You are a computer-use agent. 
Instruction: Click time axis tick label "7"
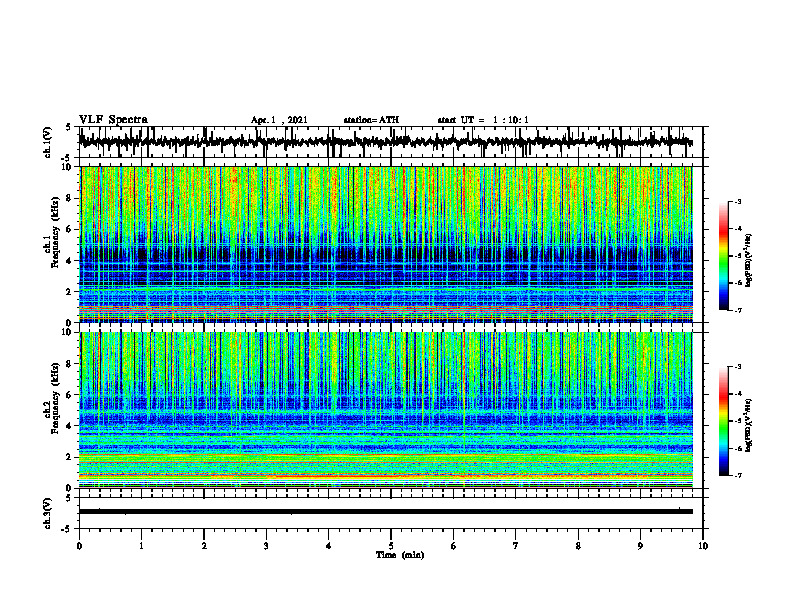[516, 546]
